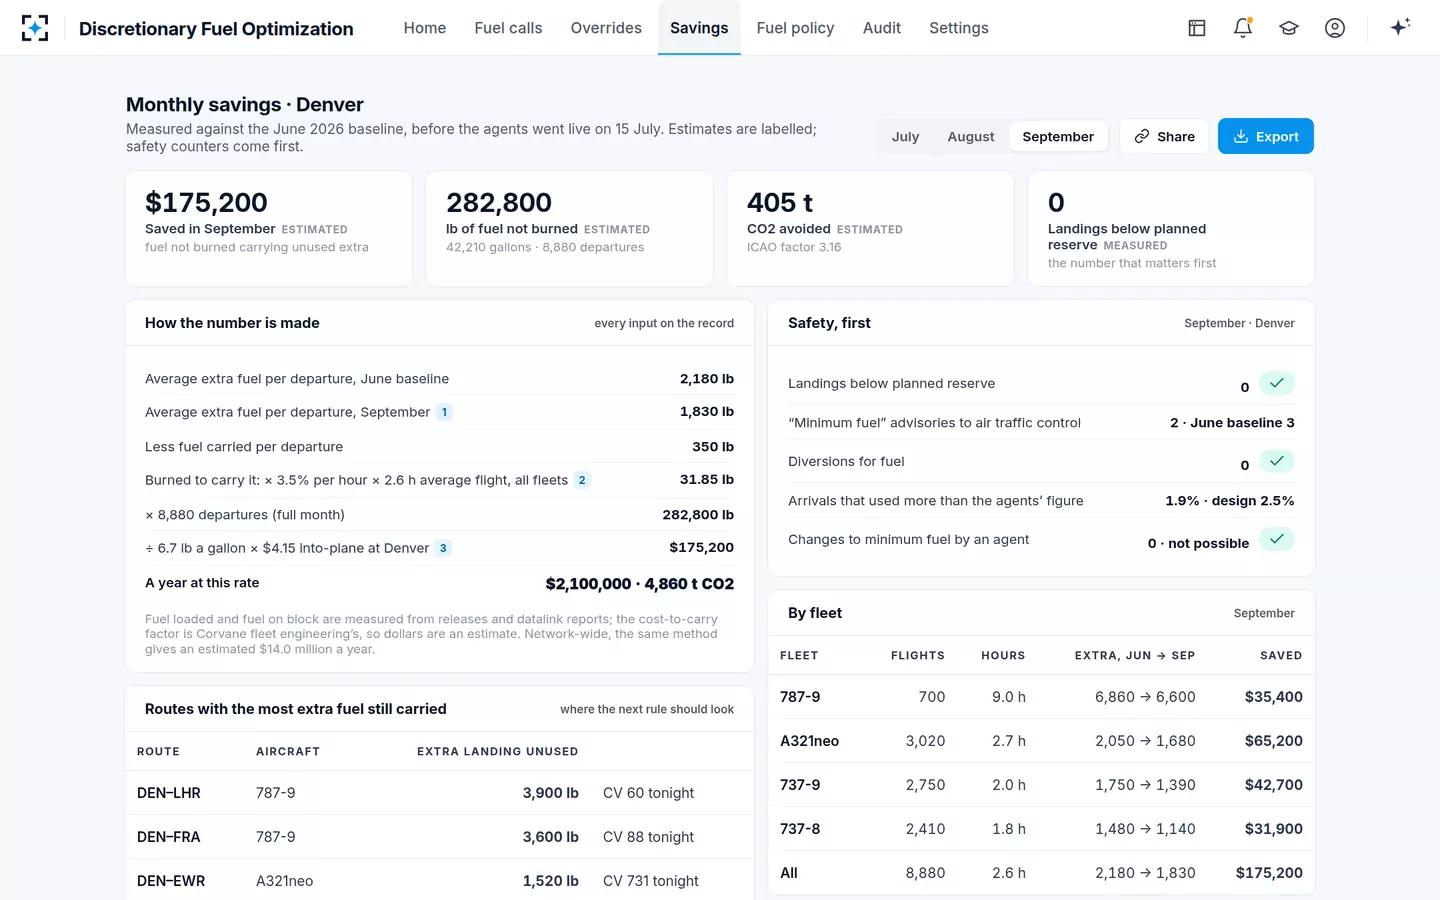Image resolution: width=1440 pixels, height=900 pixels.
Task: Click the Landings below planned reserve card
Action: pos(1171,228)
